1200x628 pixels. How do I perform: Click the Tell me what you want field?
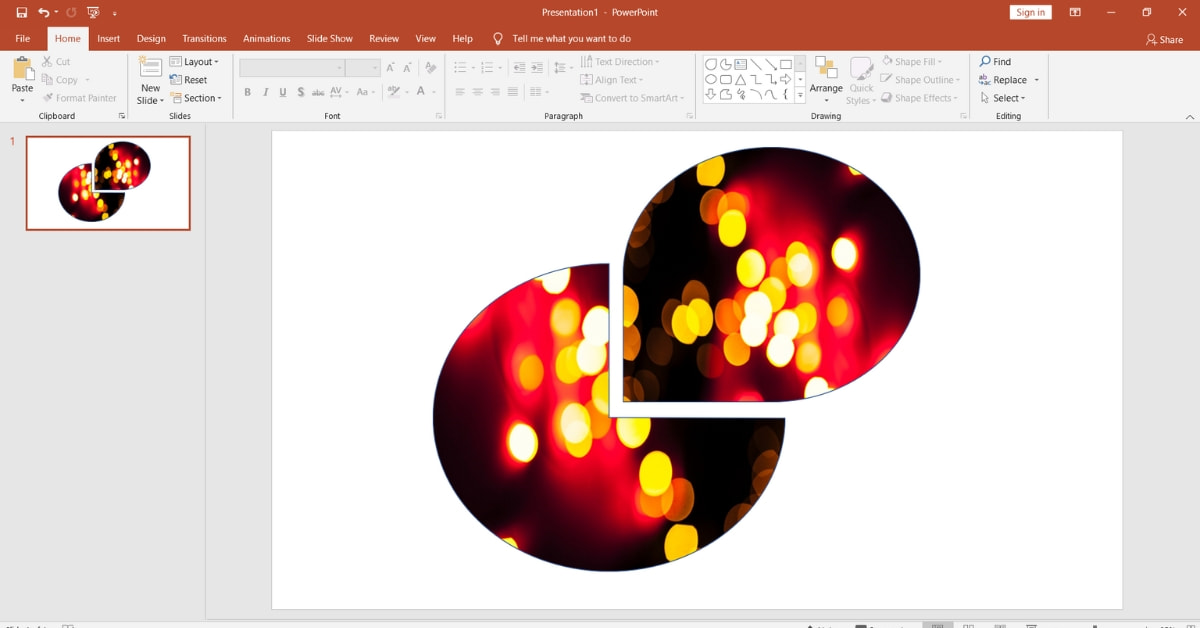point(571,38)
